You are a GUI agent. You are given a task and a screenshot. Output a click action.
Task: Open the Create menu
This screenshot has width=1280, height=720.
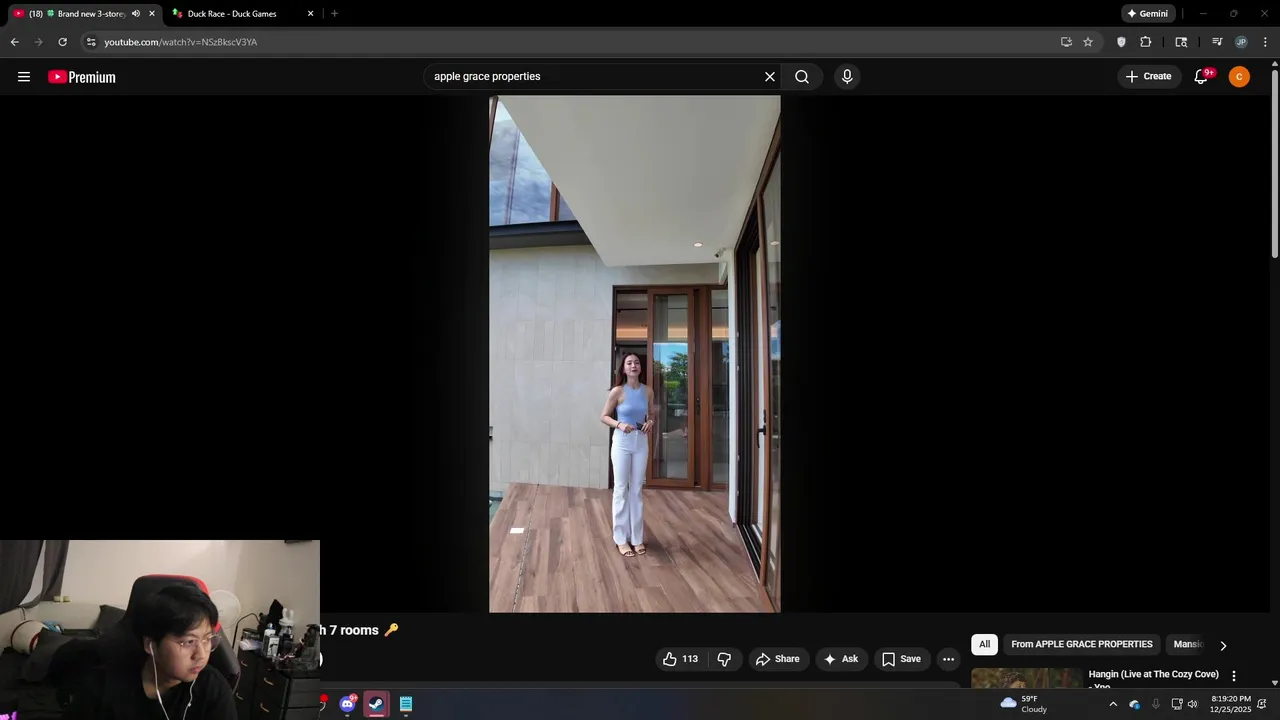[x=1148, y=77]
